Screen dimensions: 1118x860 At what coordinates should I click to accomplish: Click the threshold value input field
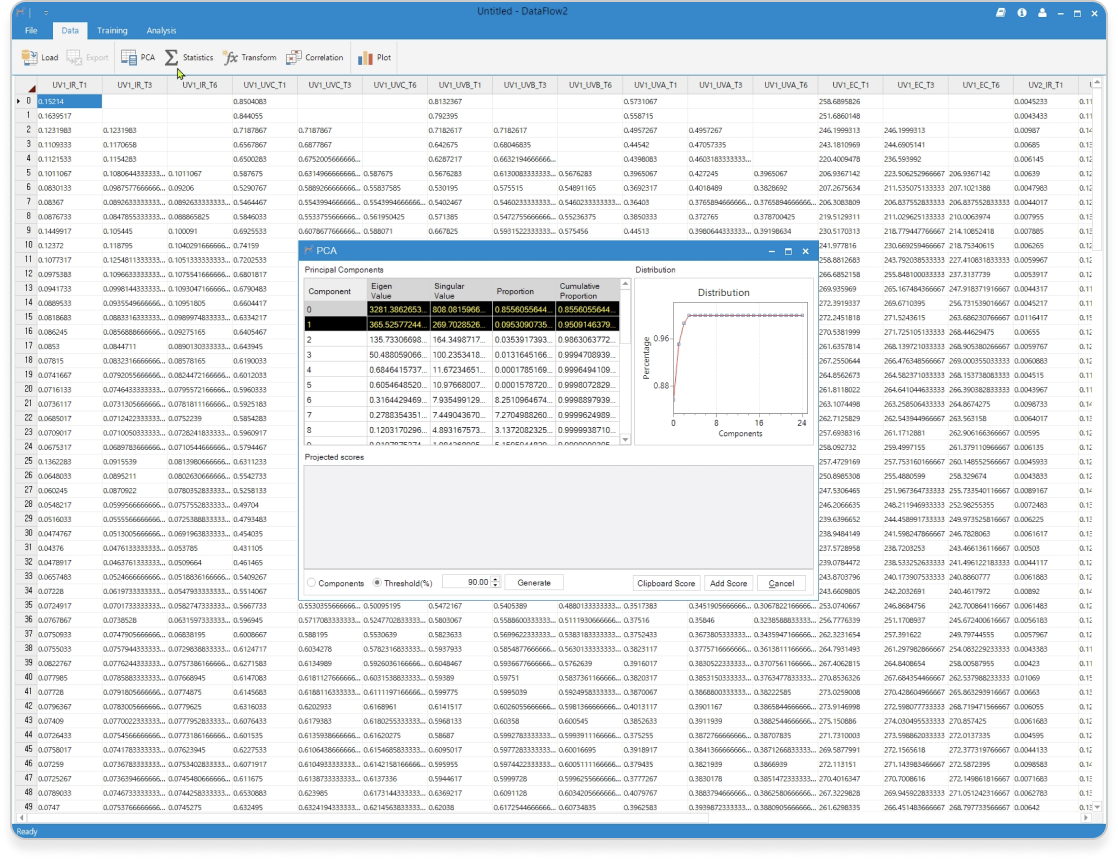point(465,583)
